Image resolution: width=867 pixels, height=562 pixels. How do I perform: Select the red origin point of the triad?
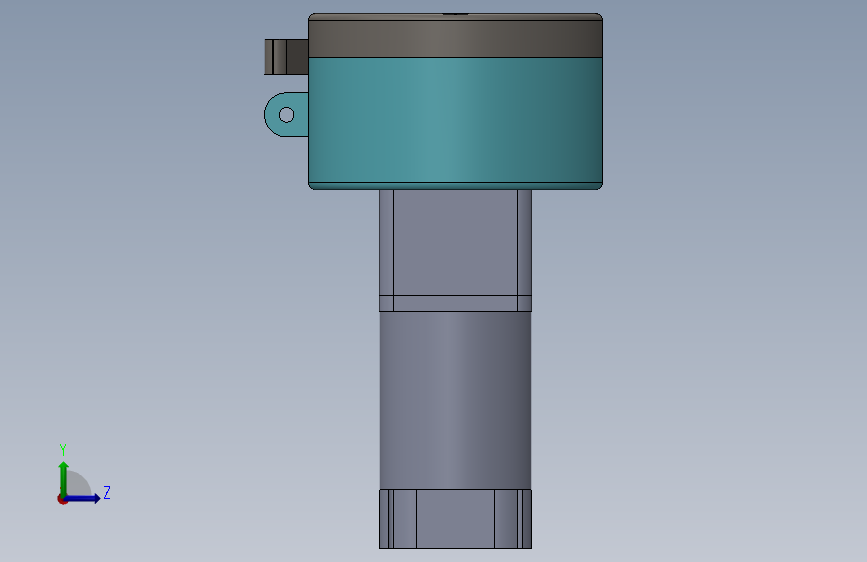62,499
